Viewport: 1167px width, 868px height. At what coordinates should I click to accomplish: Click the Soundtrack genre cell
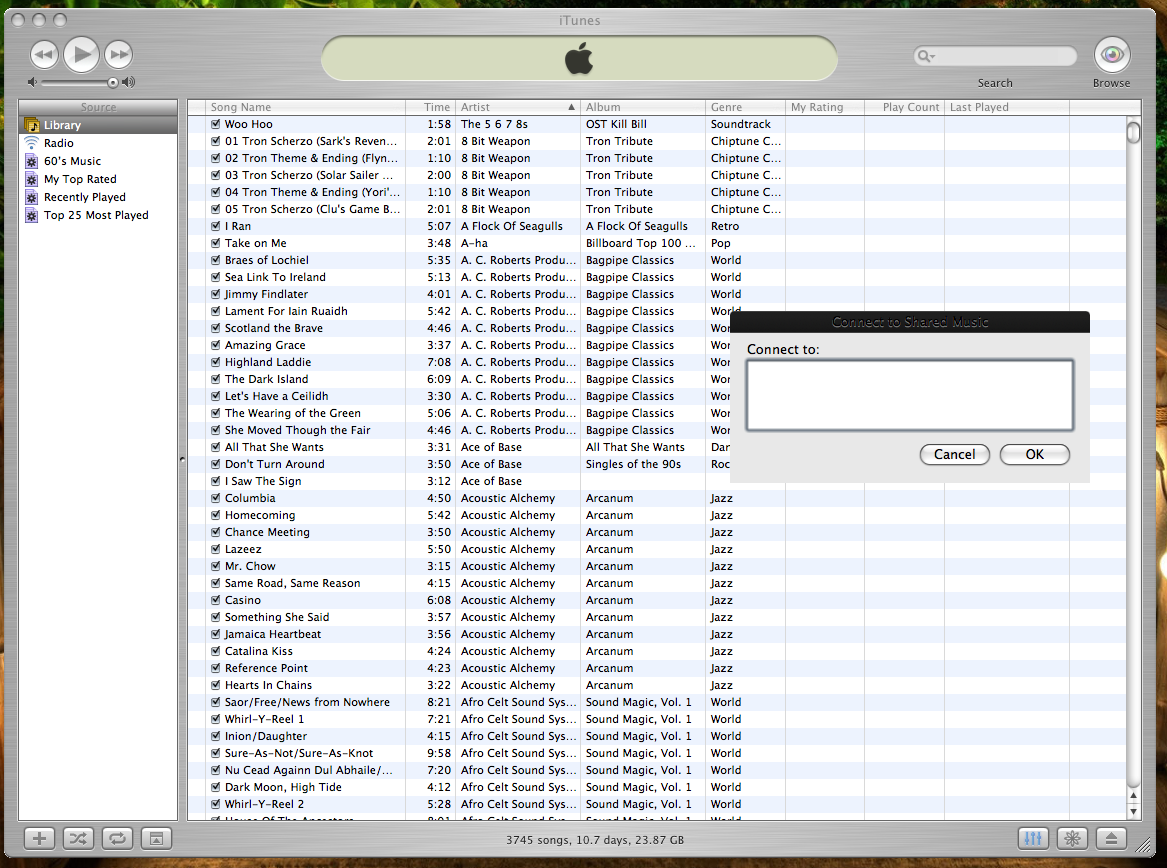point(741,124)
